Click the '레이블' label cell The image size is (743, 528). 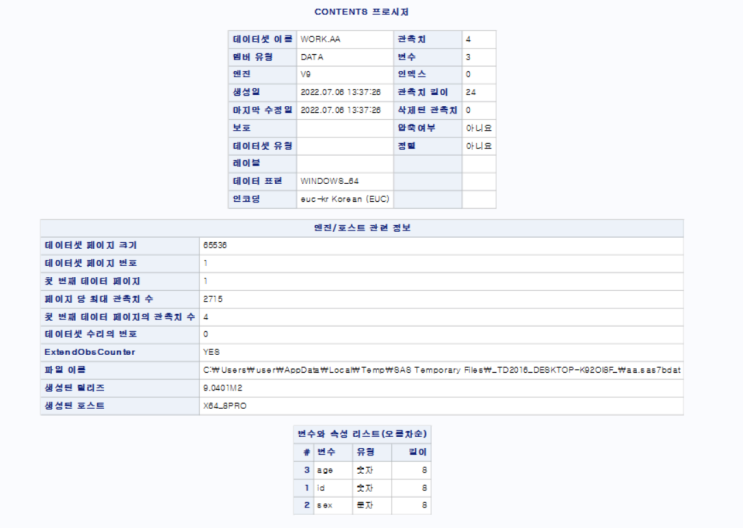[263, 164]
